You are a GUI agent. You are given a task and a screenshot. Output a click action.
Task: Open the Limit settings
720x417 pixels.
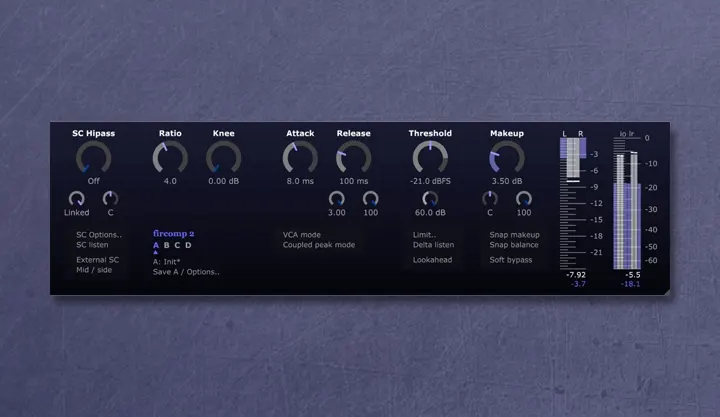pos(424,235)
